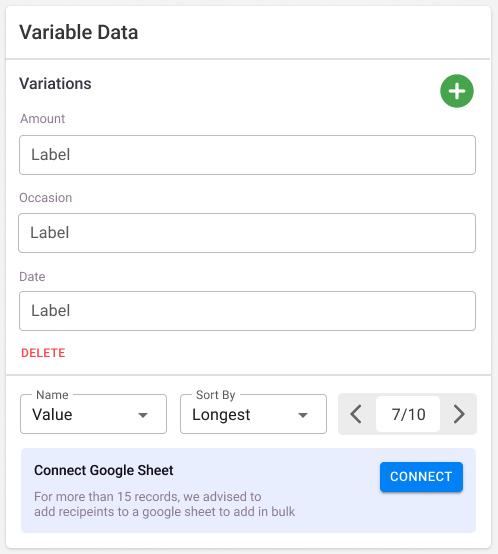Click the Occasion field caption

pyautogui.click(x=46, y=198)
